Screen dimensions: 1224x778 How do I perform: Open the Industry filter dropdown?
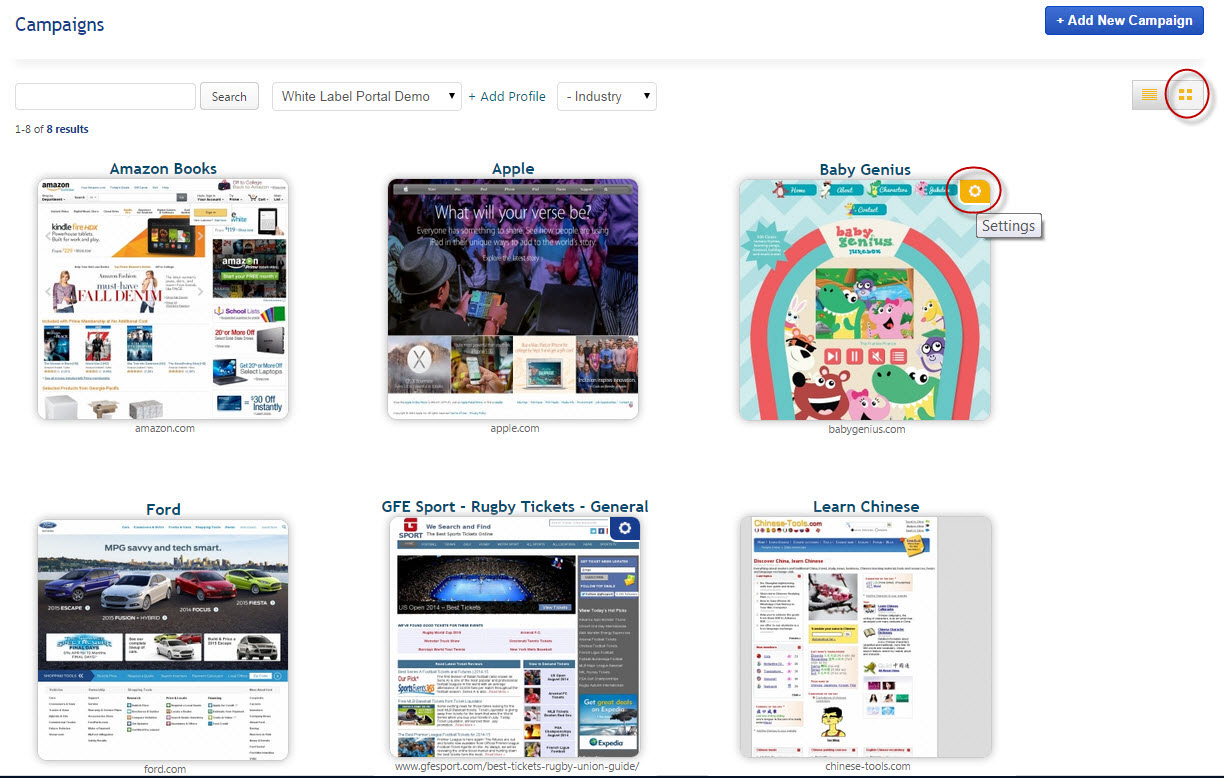(x=607, y=96)
